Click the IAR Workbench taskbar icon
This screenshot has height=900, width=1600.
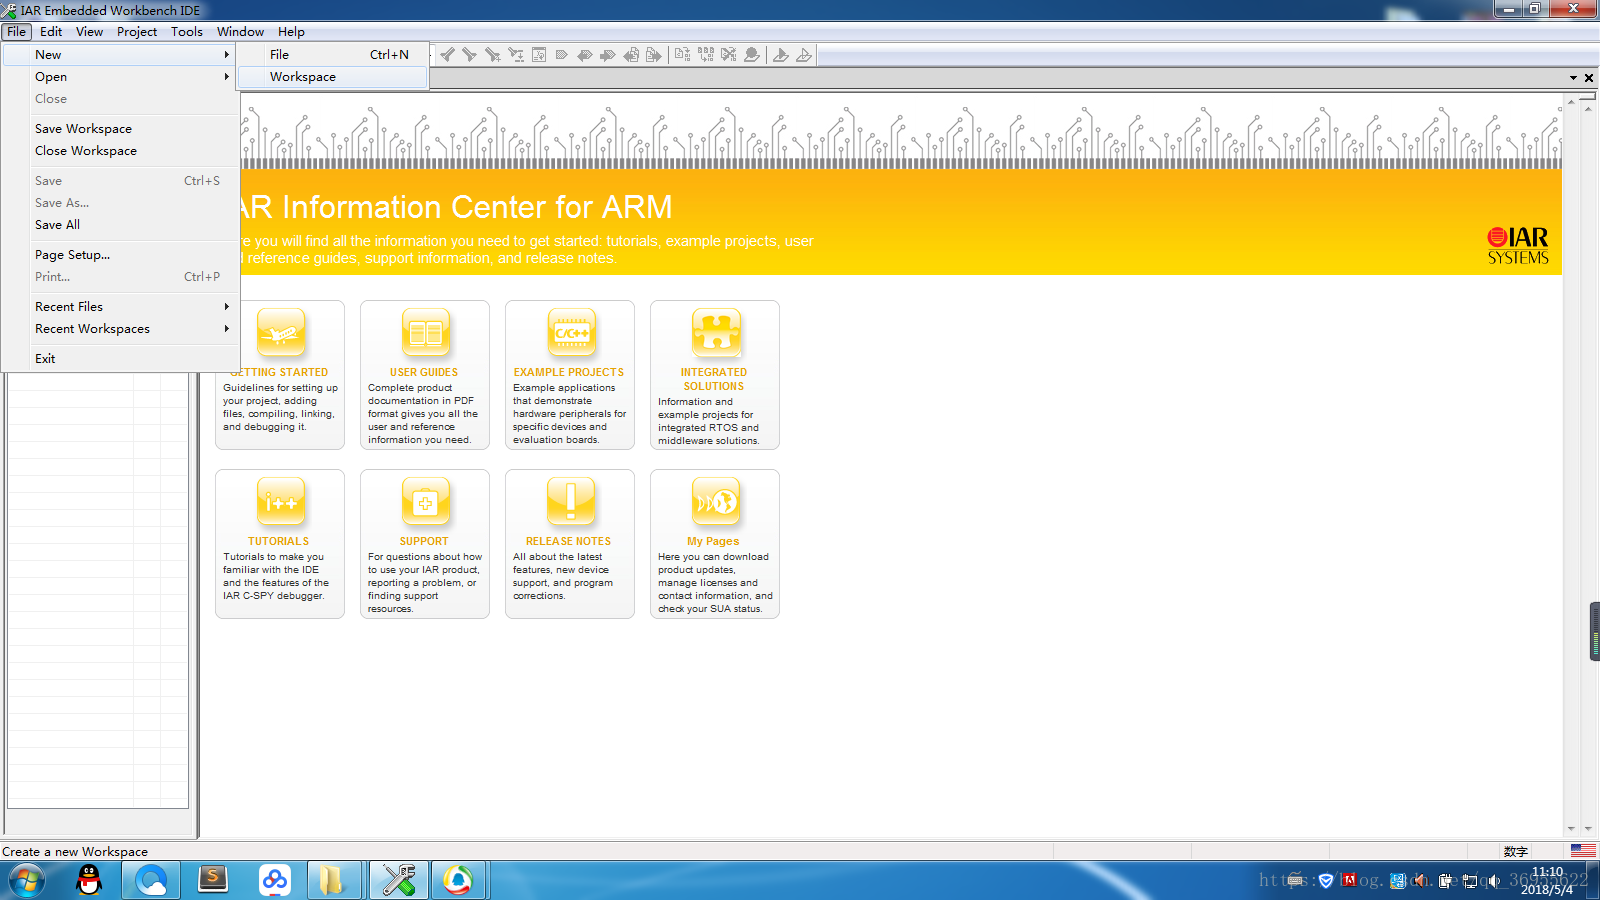click(398, 881)
